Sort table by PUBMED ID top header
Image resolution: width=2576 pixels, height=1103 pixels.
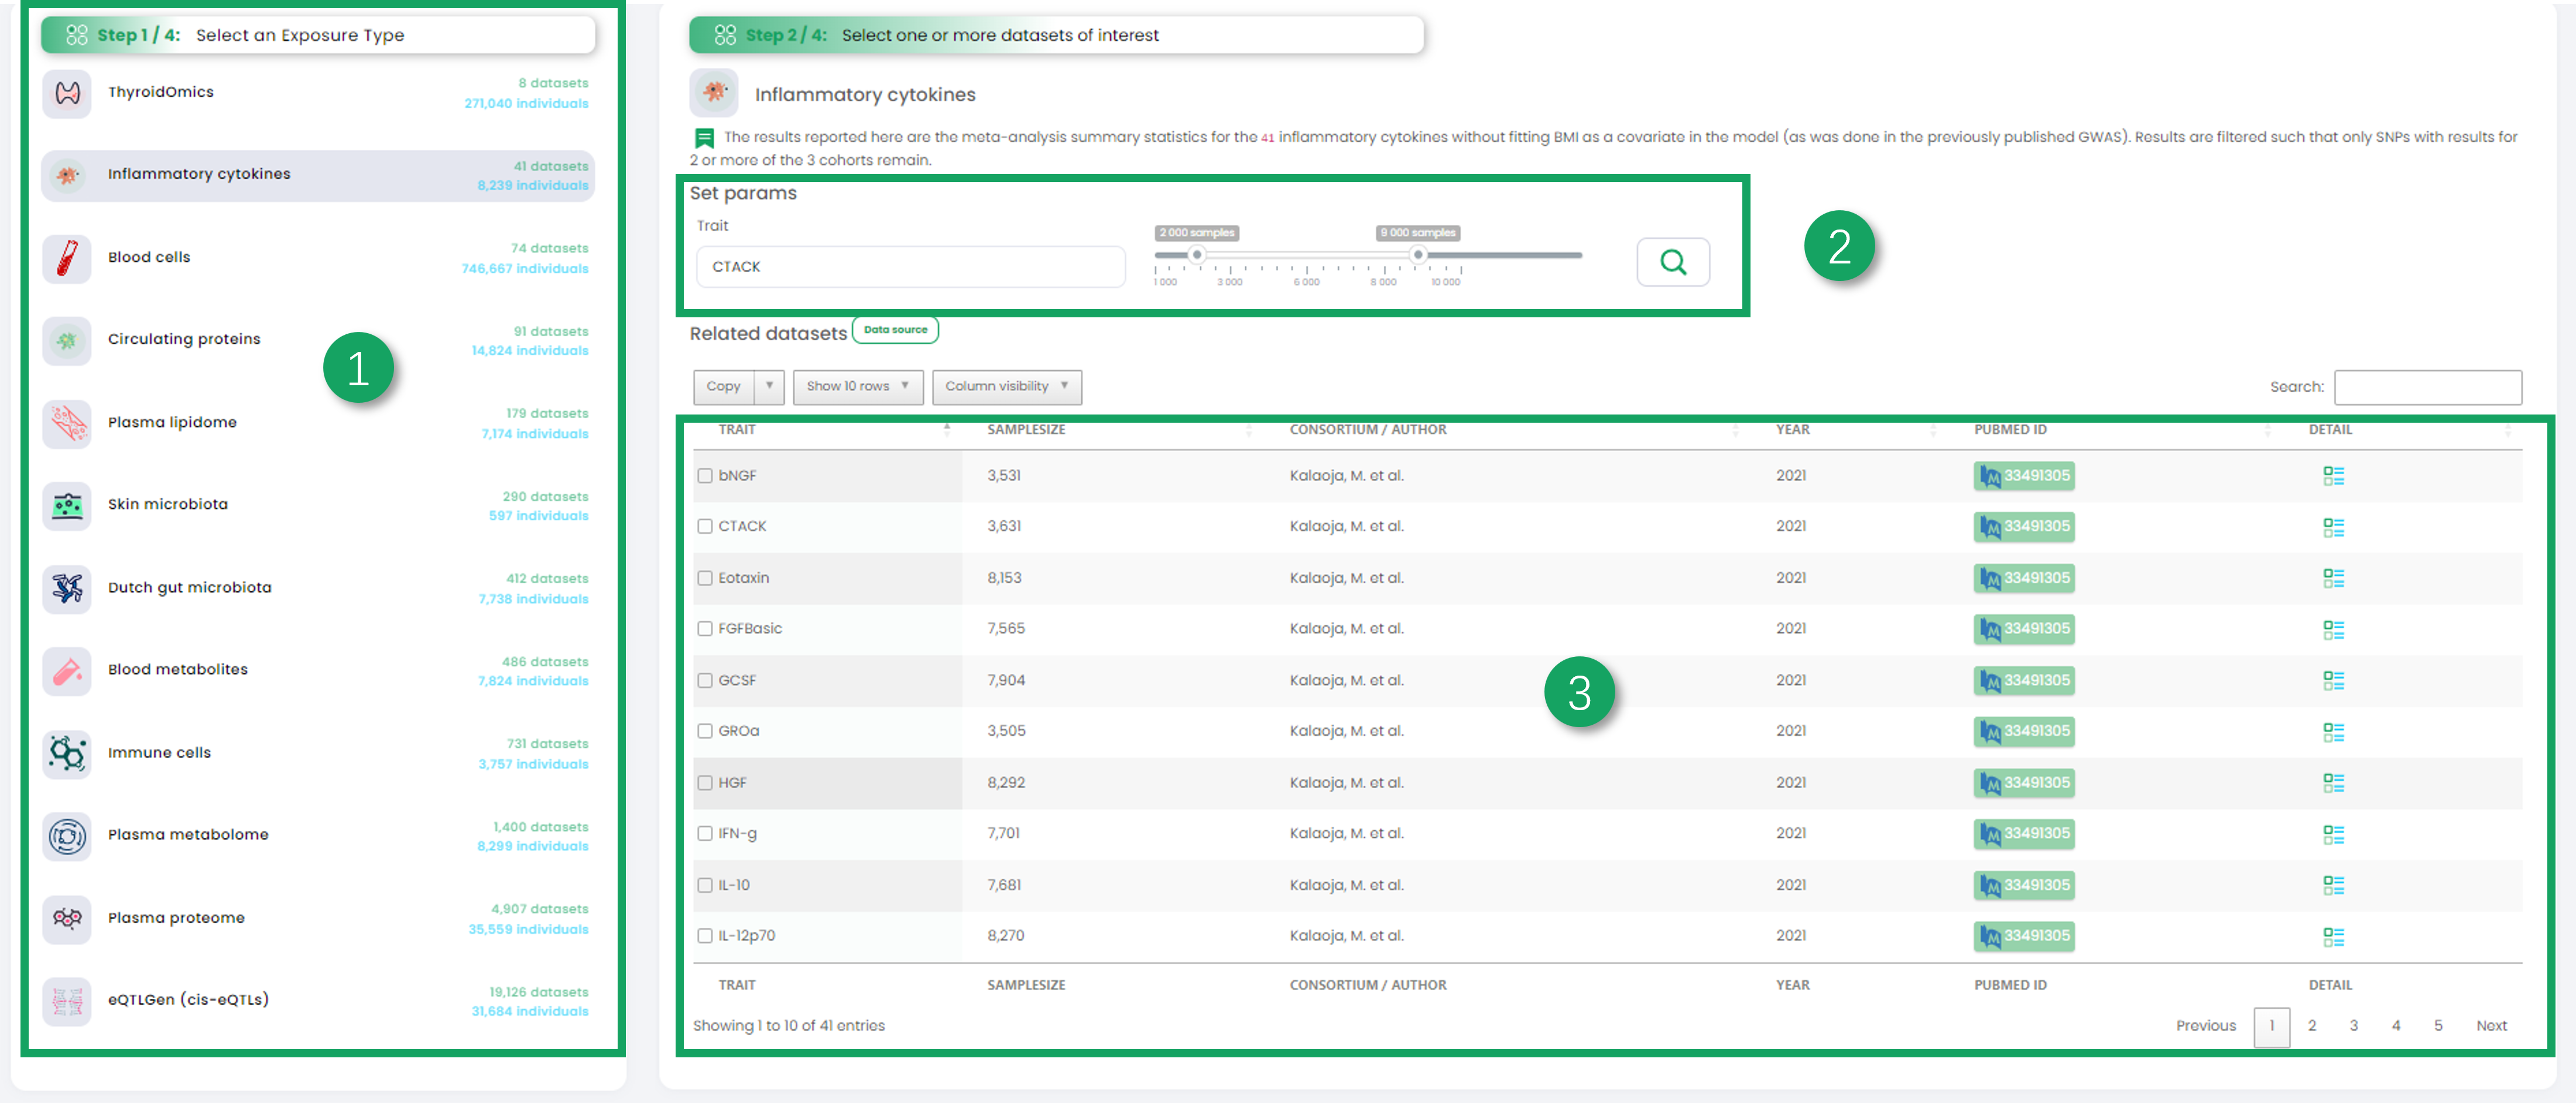point(2009,430)
